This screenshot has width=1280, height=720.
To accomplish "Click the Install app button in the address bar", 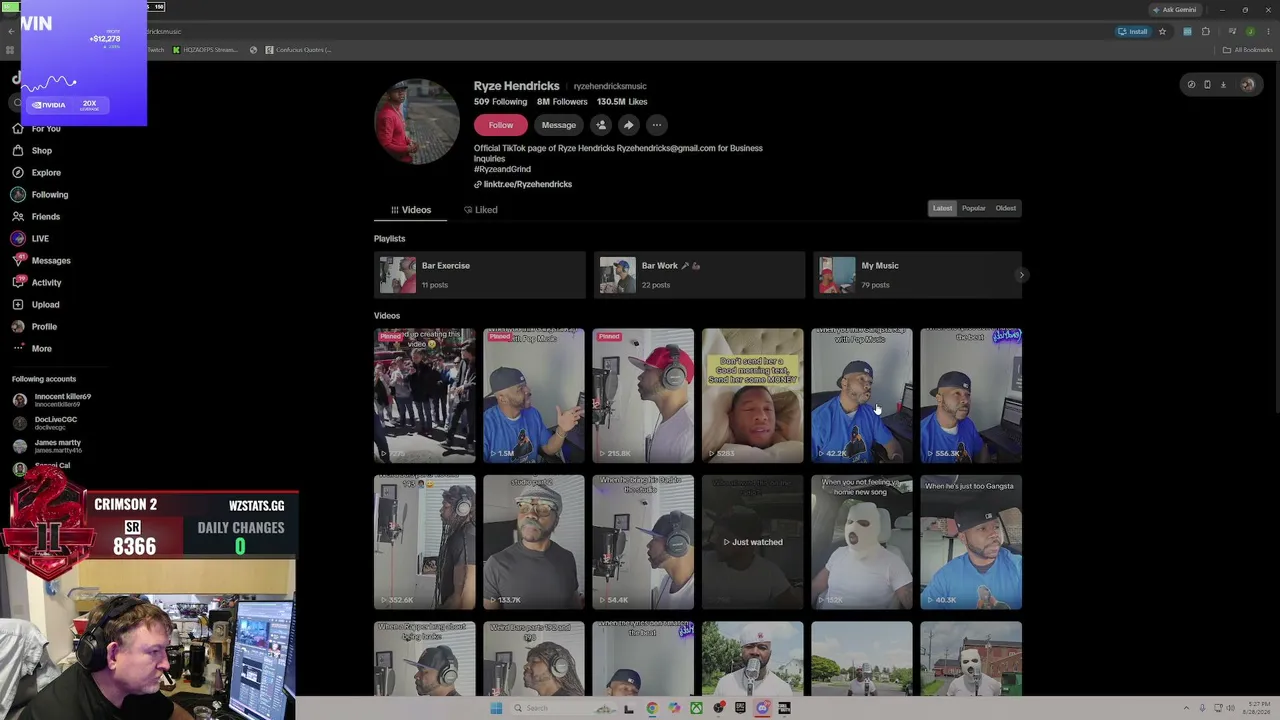I will (x=1134, y=31).
